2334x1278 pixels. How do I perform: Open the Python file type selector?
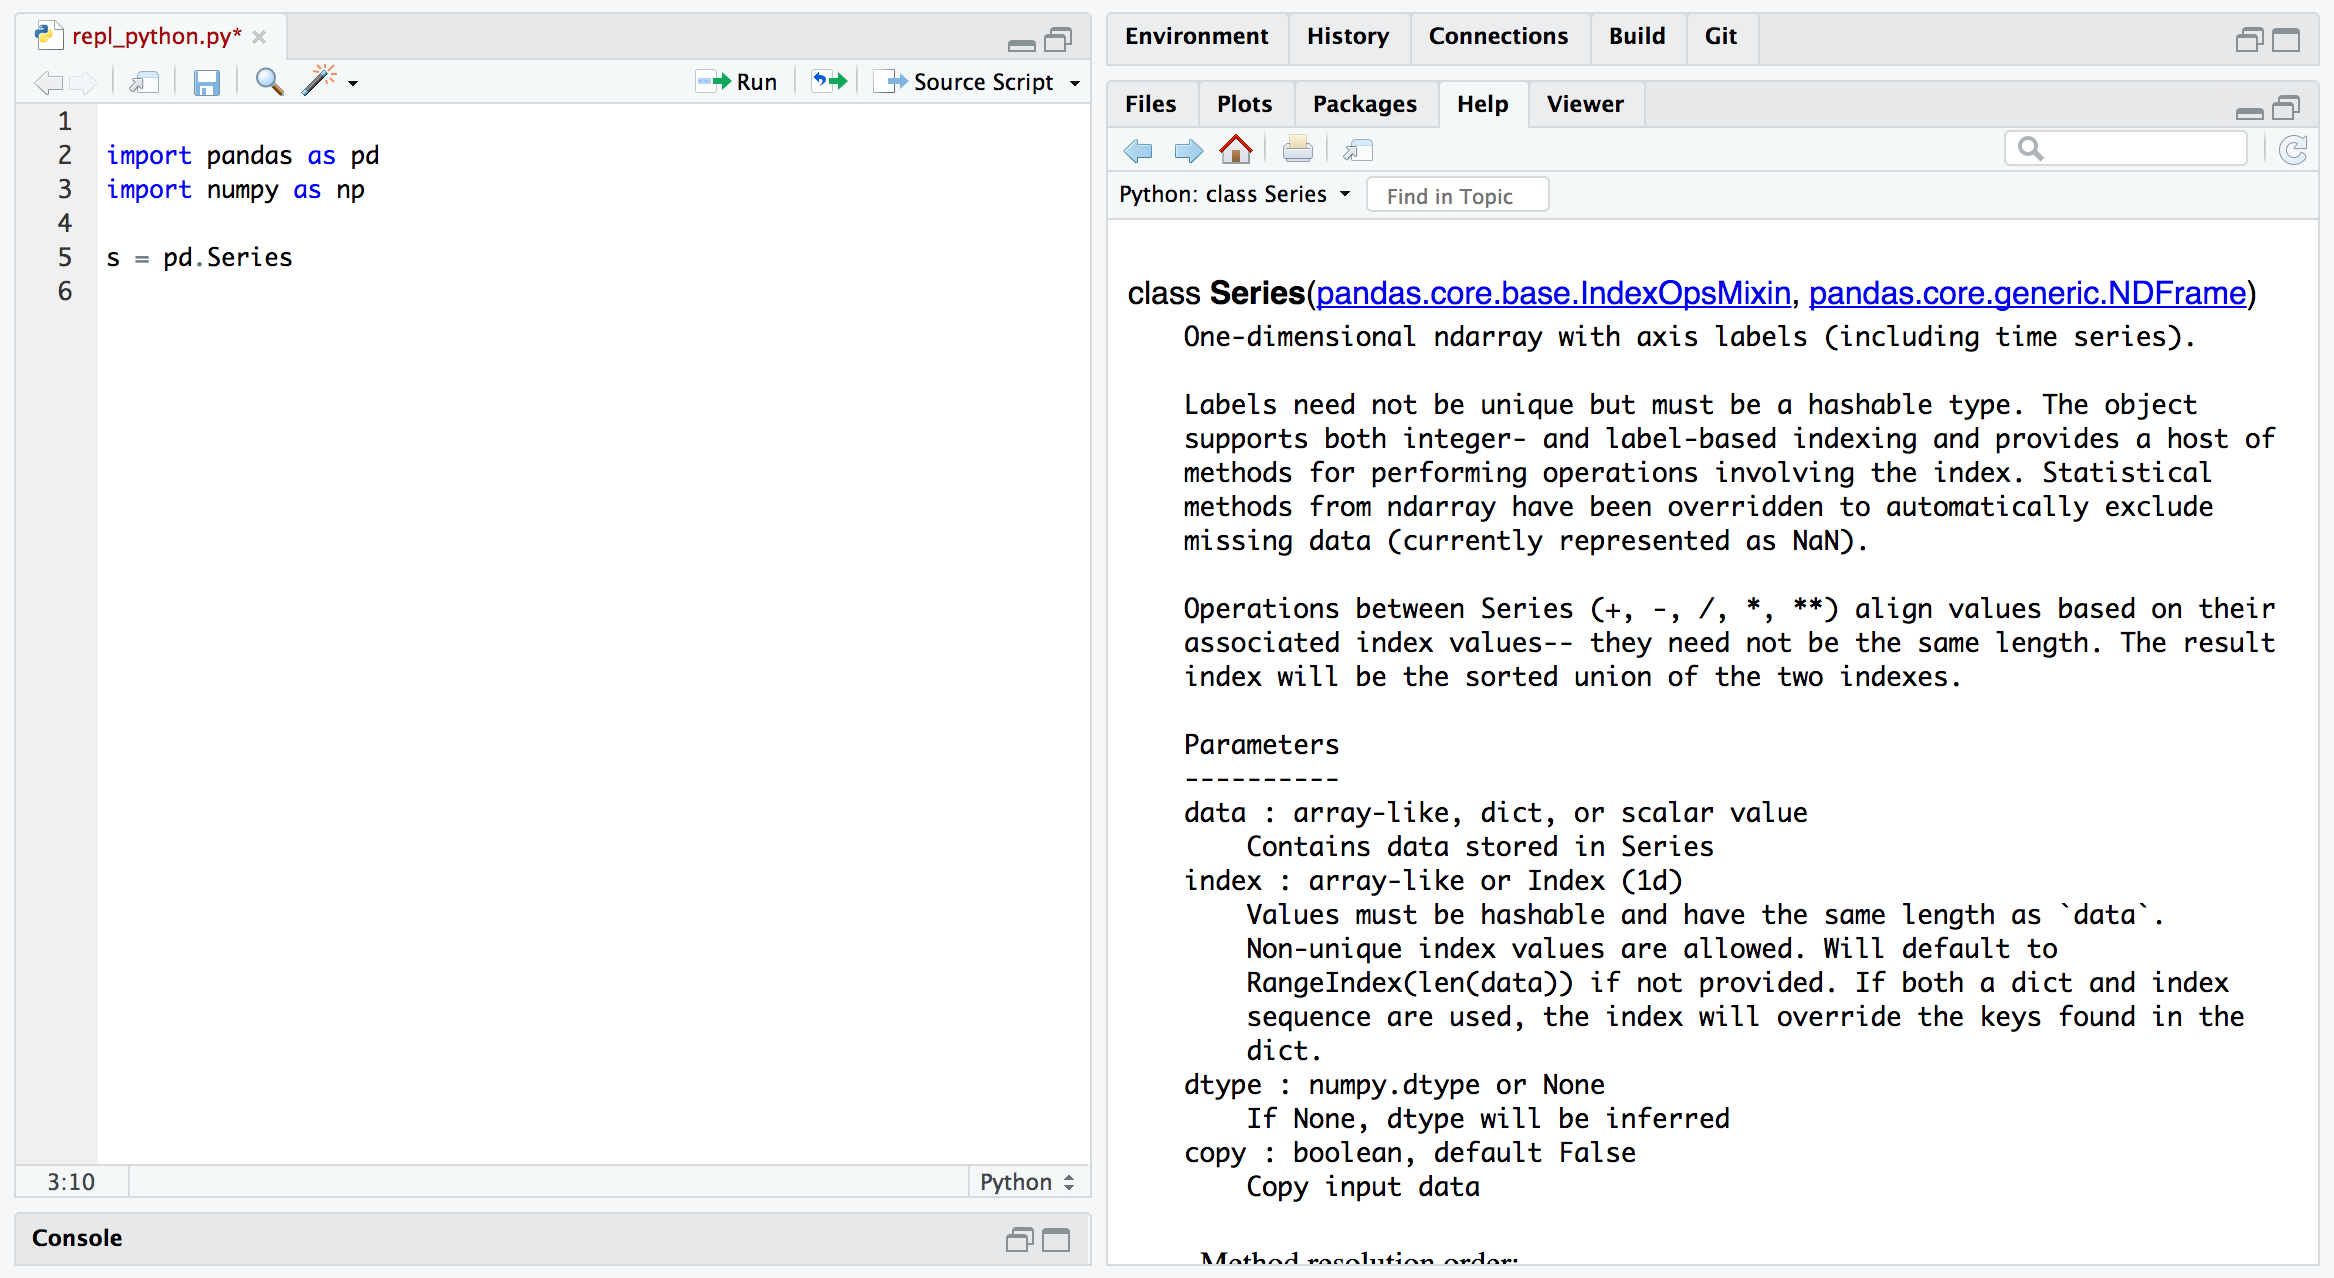1027,1182
